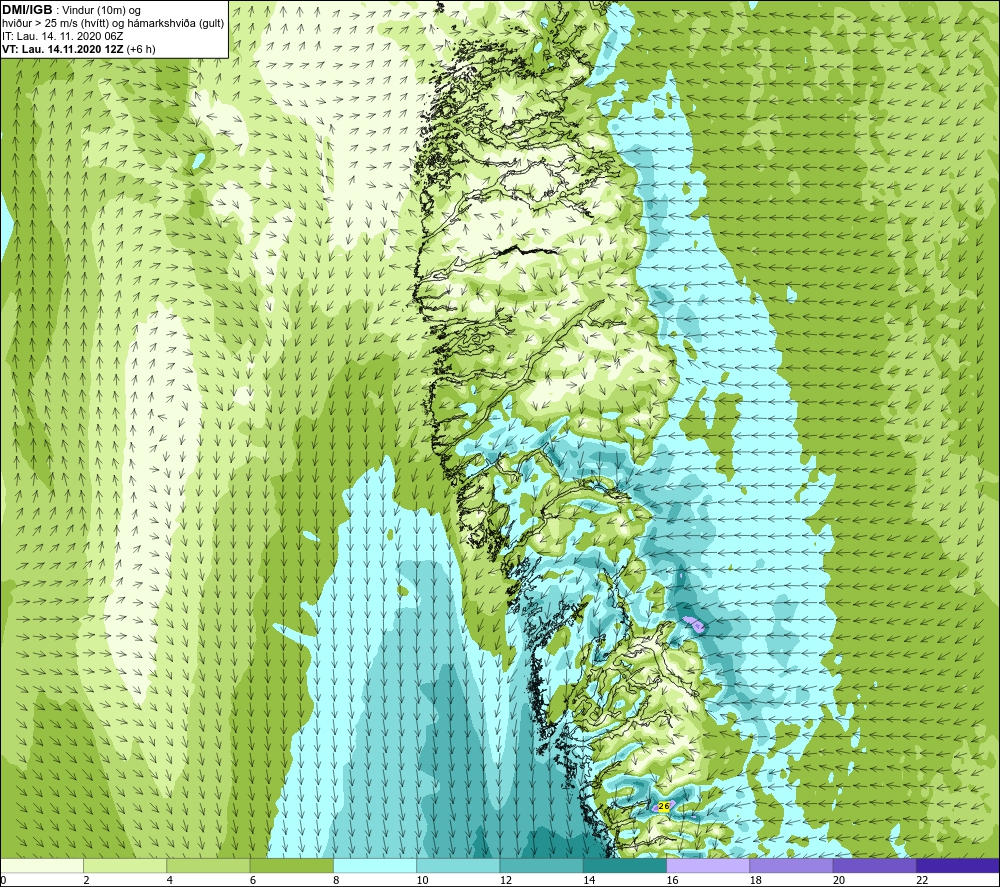Click the violet 20–22 m/s legend swatch

point(874,865)
